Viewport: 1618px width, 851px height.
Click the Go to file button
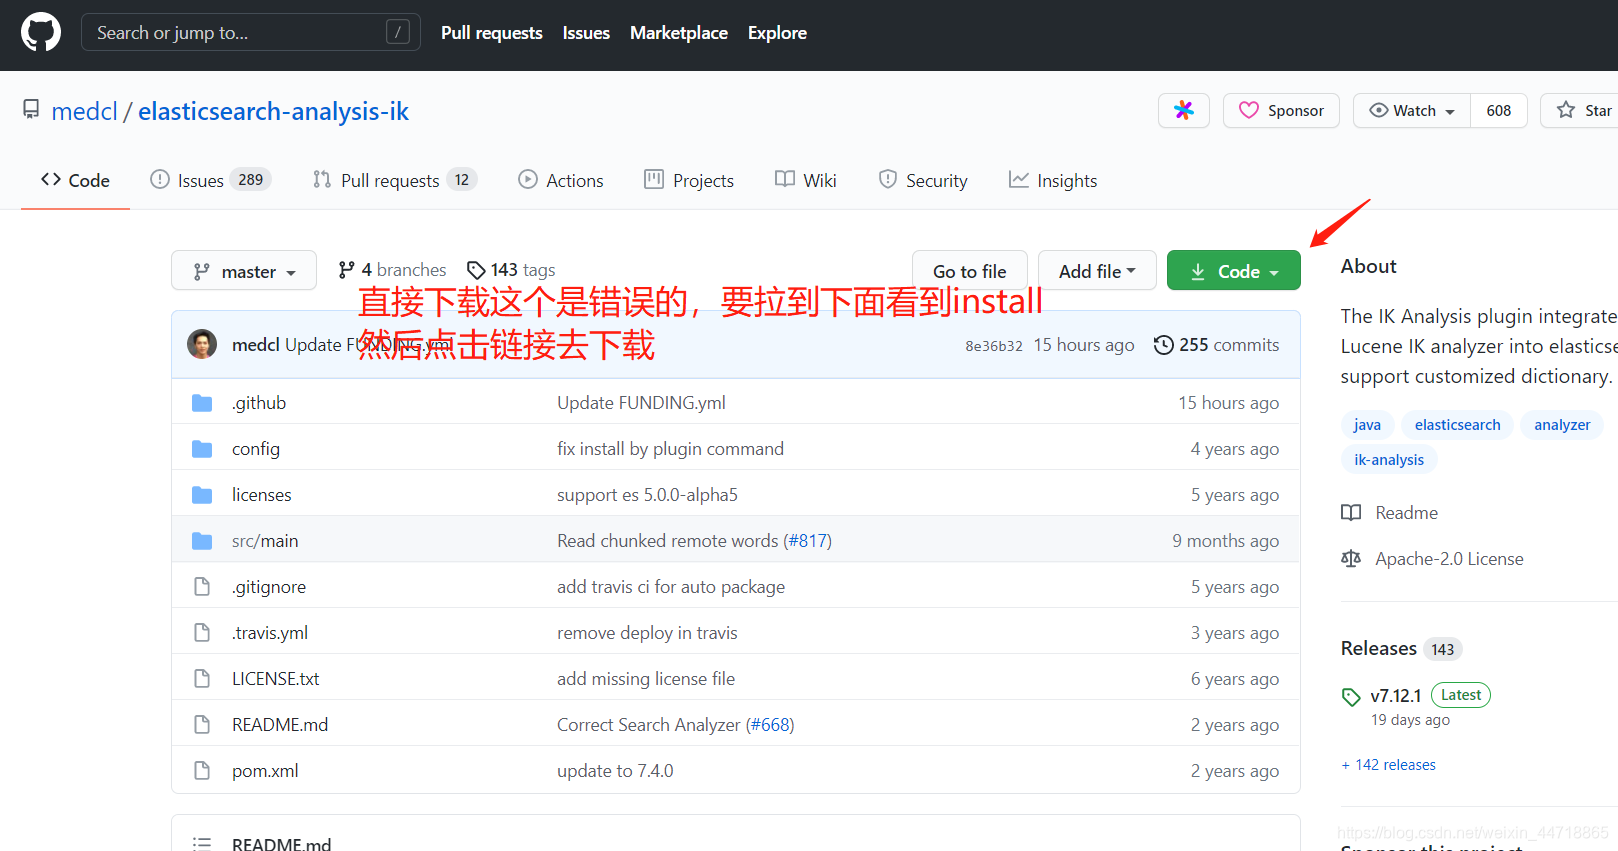point(969,271)
